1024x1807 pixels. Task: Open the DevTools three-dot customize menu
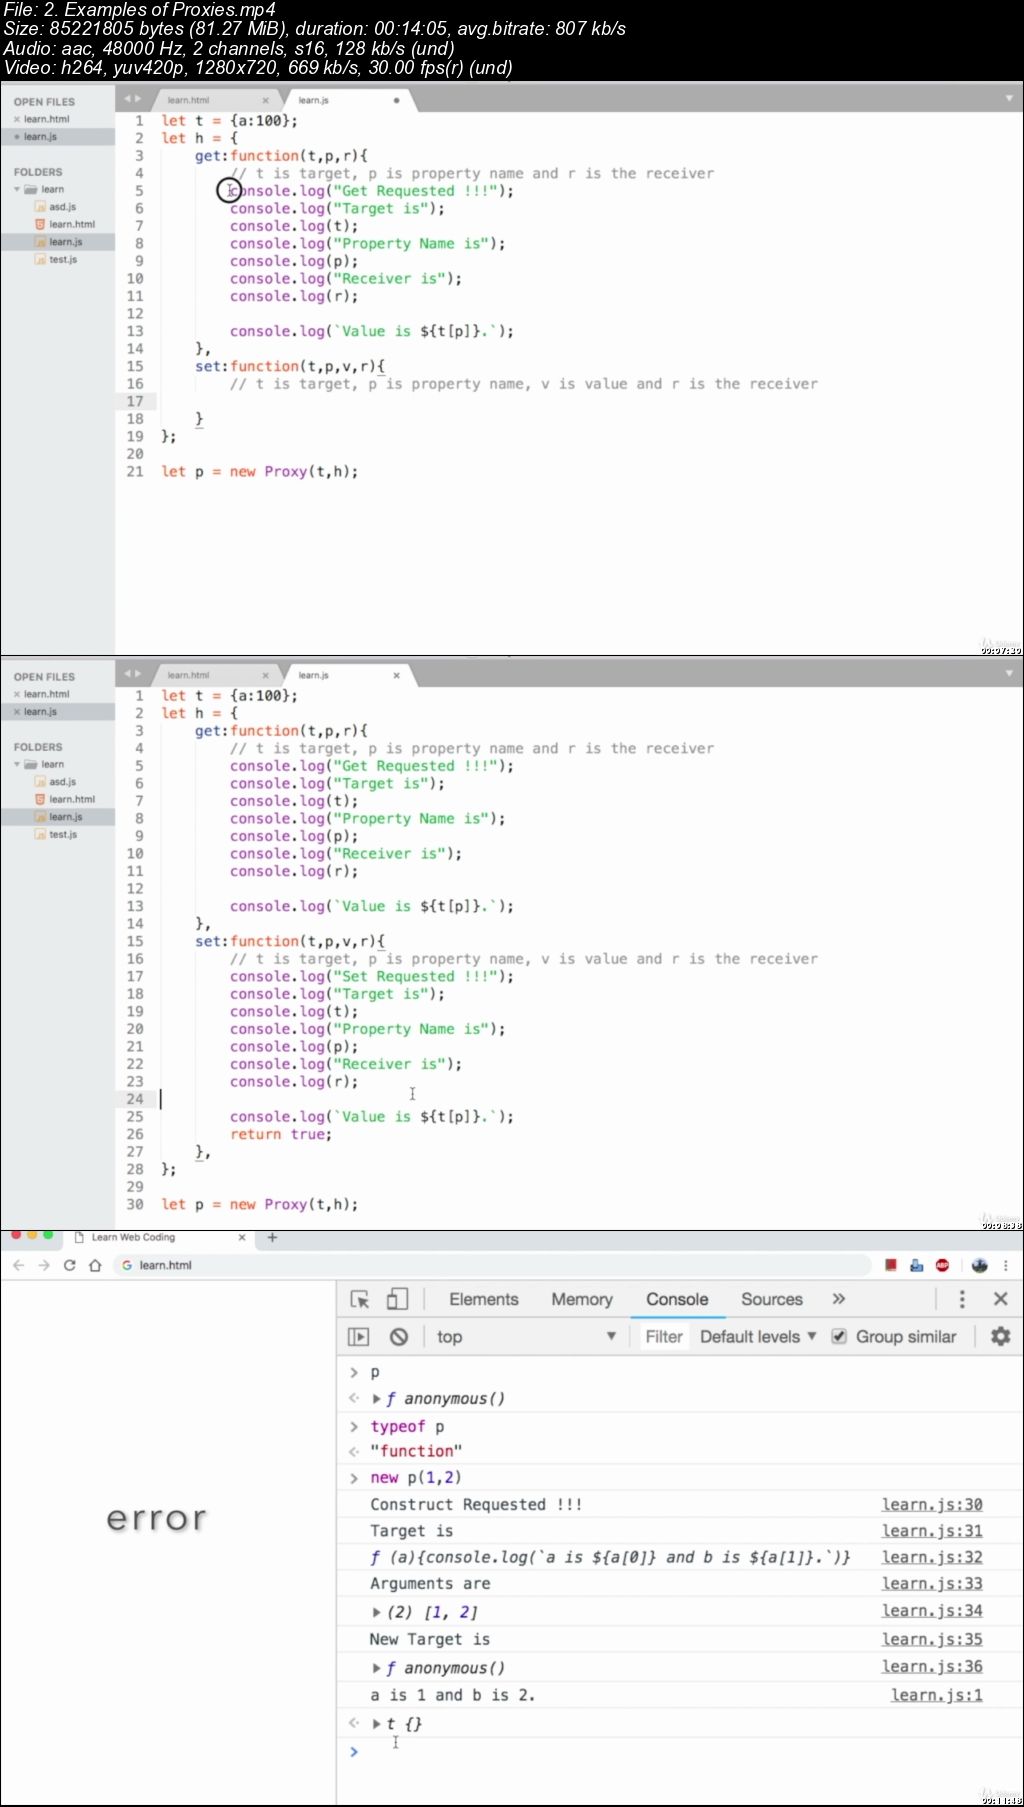pyautogui.click(x=962, y=1299)
